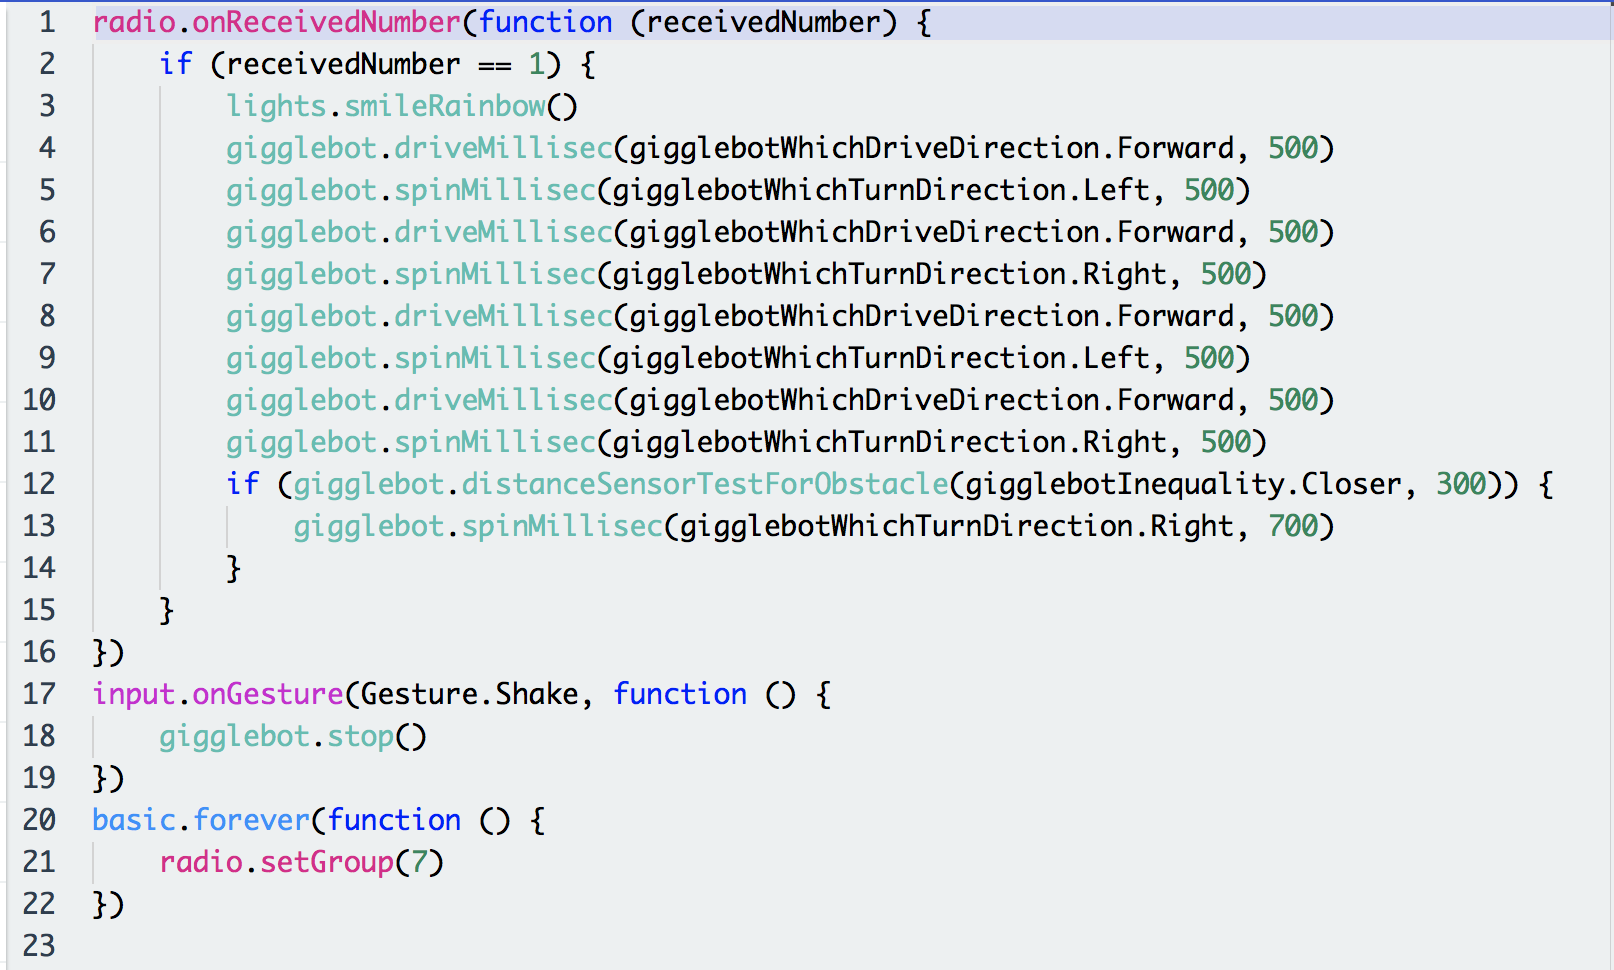
Task: Click the receivedNumber parameter in the if condition
Action: click(343, 64)
